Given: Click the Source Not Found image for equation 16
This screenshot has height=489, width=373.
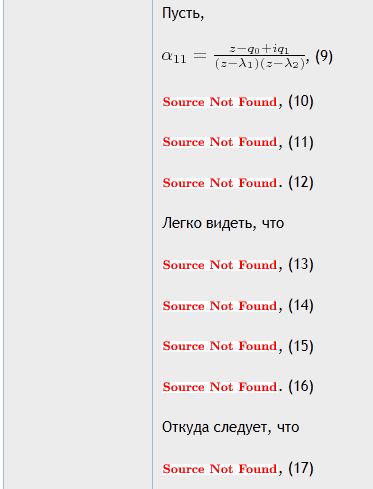Looking at the screenshot, I should click(x=220, y=387).
